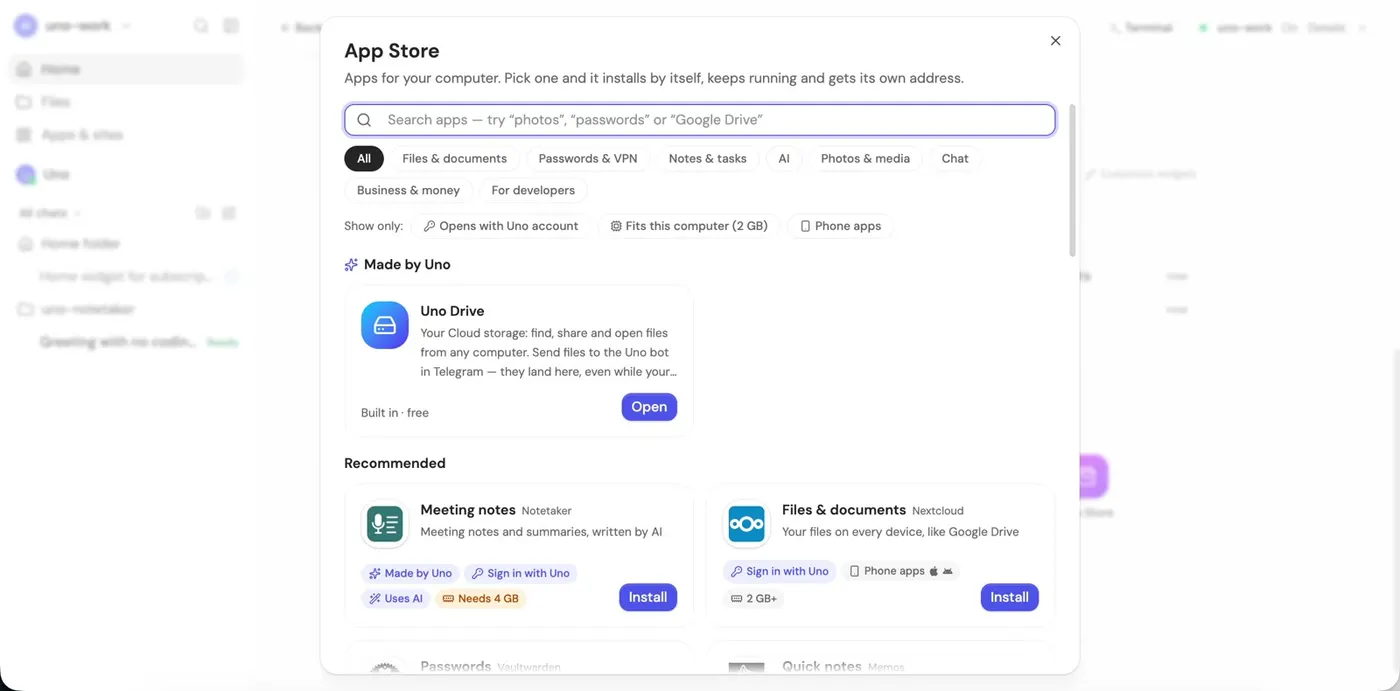Screen dimensions: 1400x691
Task: Click the Nextcloud app icon
Action: point(746,524)
